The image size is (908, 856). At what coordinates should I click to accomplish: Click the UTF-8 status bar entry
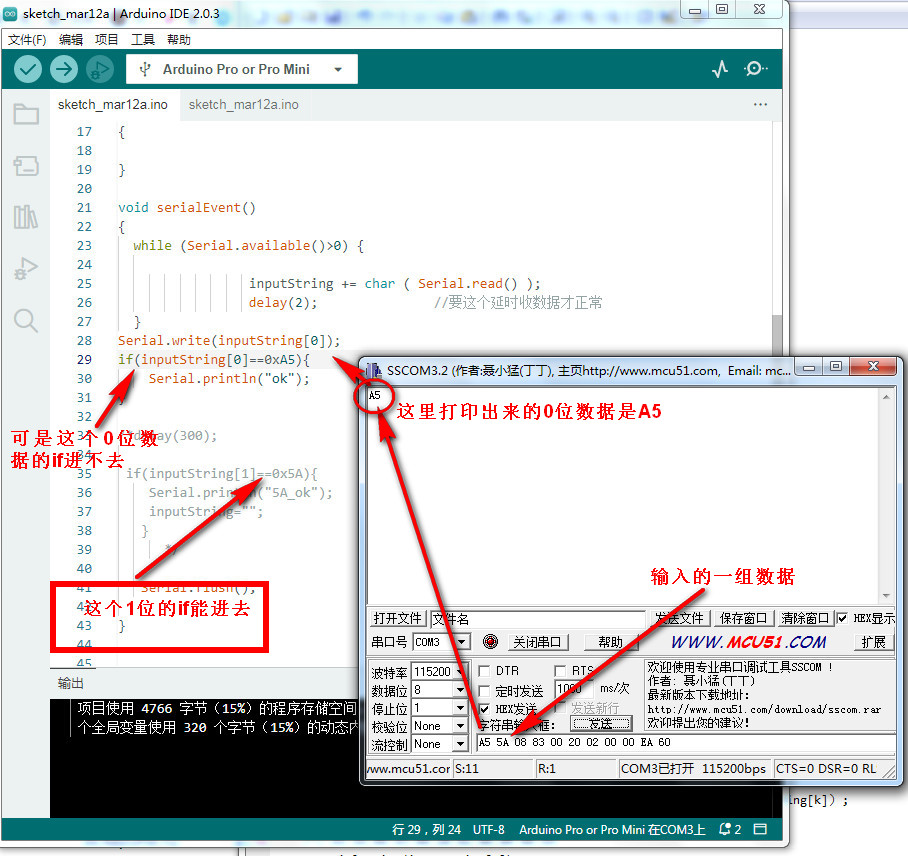click(x=488, y=829)
